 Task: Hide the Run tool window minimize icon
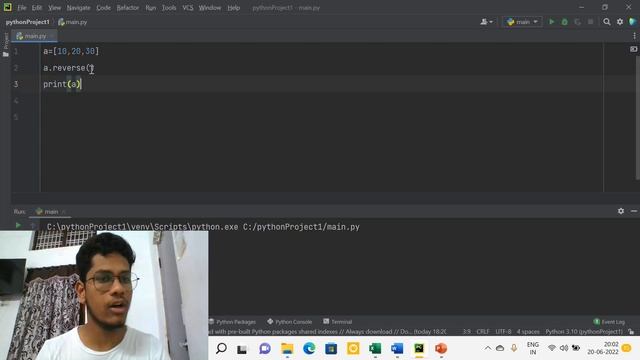(633, 211)
